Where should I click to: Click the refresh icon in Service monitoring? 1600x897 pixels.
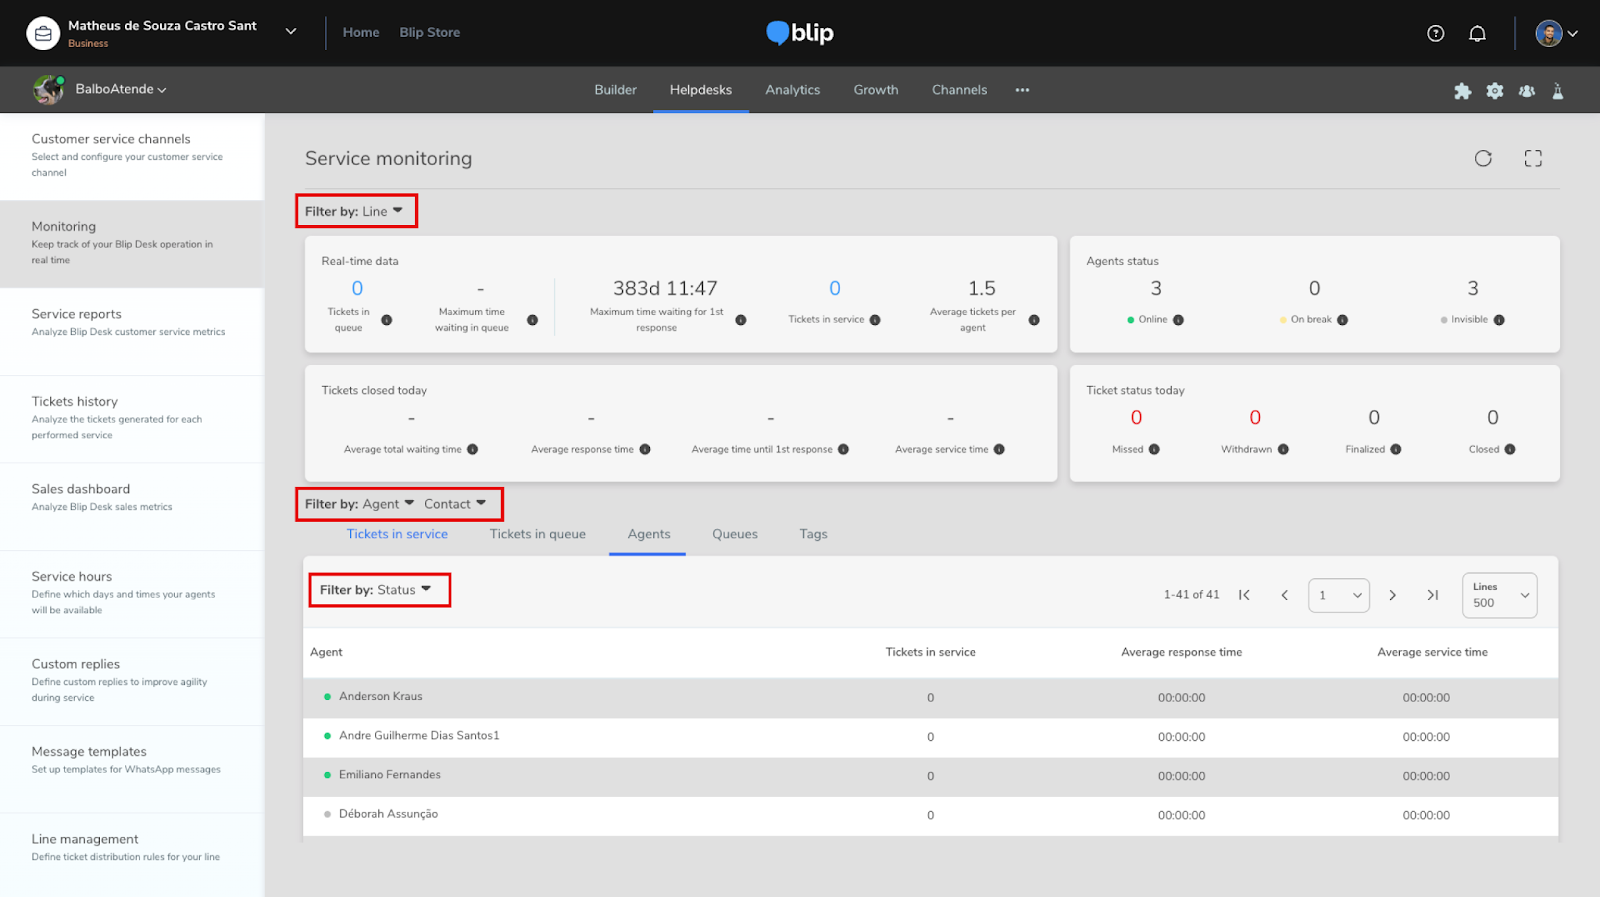pyautogui.click(x=1483, y=158)
